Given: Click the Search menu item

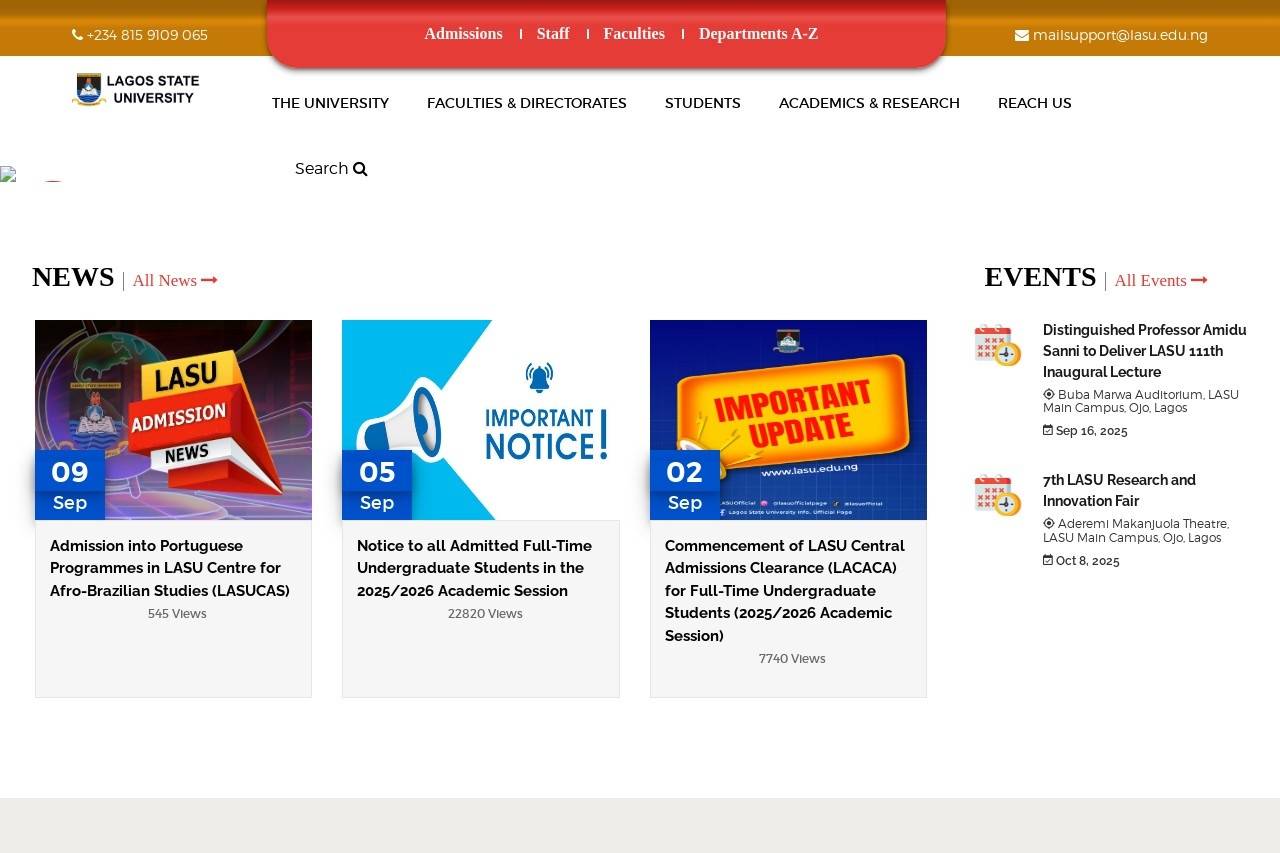Looking at the screenshot, I should pyautogui.click(x=331, y=169).
